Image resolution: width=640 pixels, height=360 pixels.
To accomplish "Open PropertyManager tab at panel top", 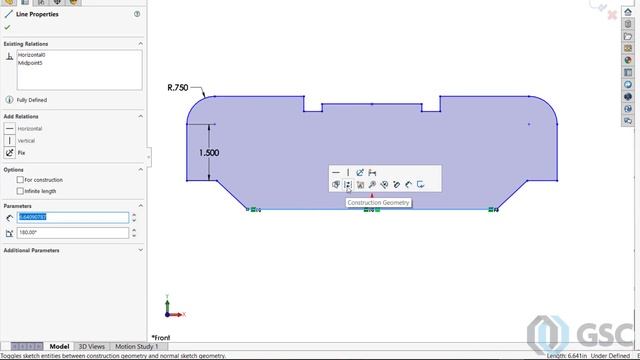I will coord(25,2).
